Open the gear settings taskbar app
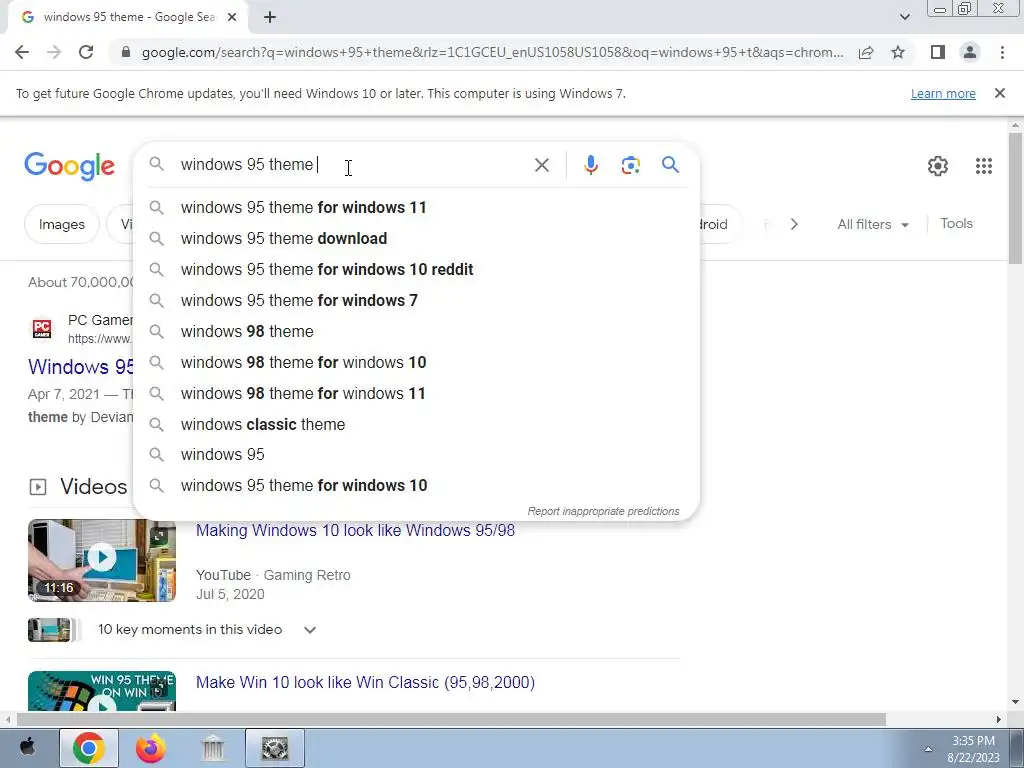Viewport: 1024px width, 768px height. pyautogui.click(x=275, y=748)
